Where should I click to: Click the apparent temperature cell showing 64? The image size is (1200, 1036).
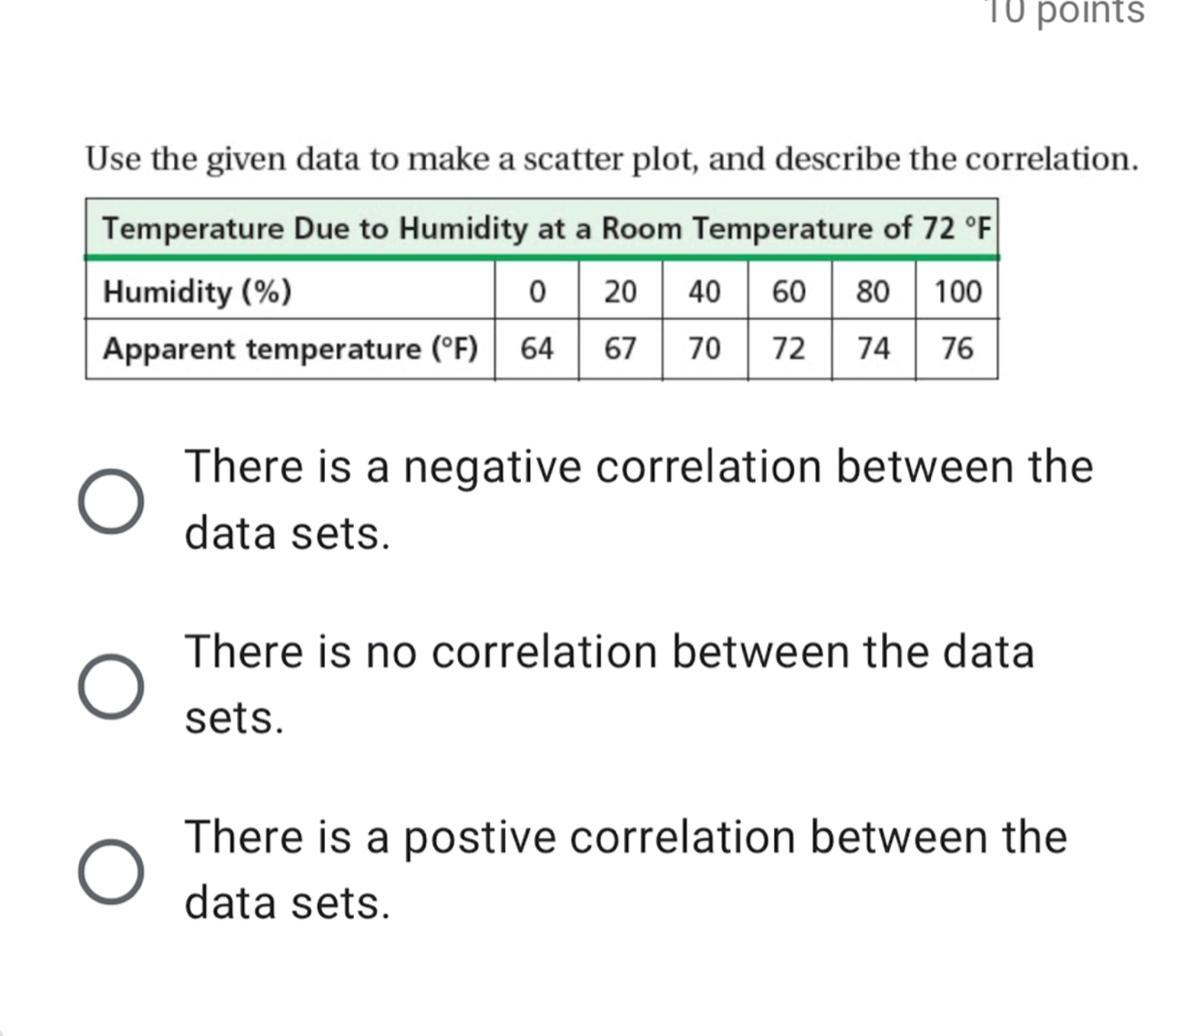[x=536, y=350]
